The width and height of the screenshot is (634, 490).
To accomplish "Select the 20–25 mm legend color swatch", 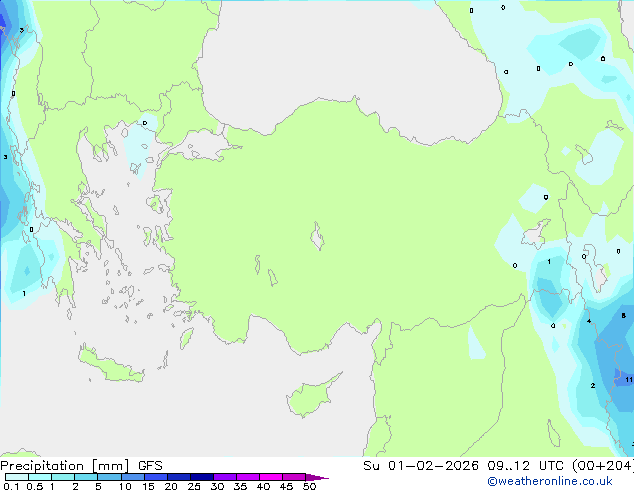I will coord(178,477).
